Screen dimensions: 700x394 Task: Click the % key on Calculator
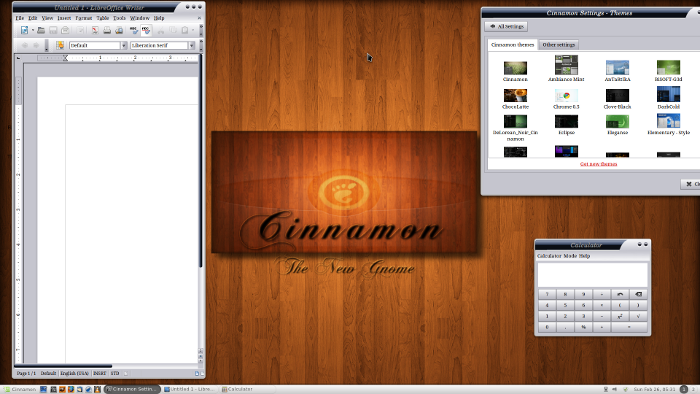[583, 327]
